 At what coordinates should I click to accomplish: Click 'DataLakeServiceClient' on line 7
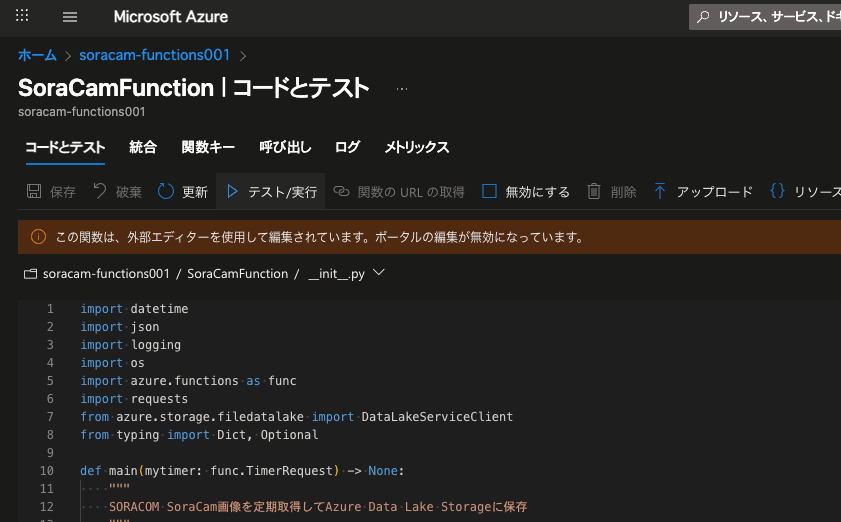pos(437,417)
